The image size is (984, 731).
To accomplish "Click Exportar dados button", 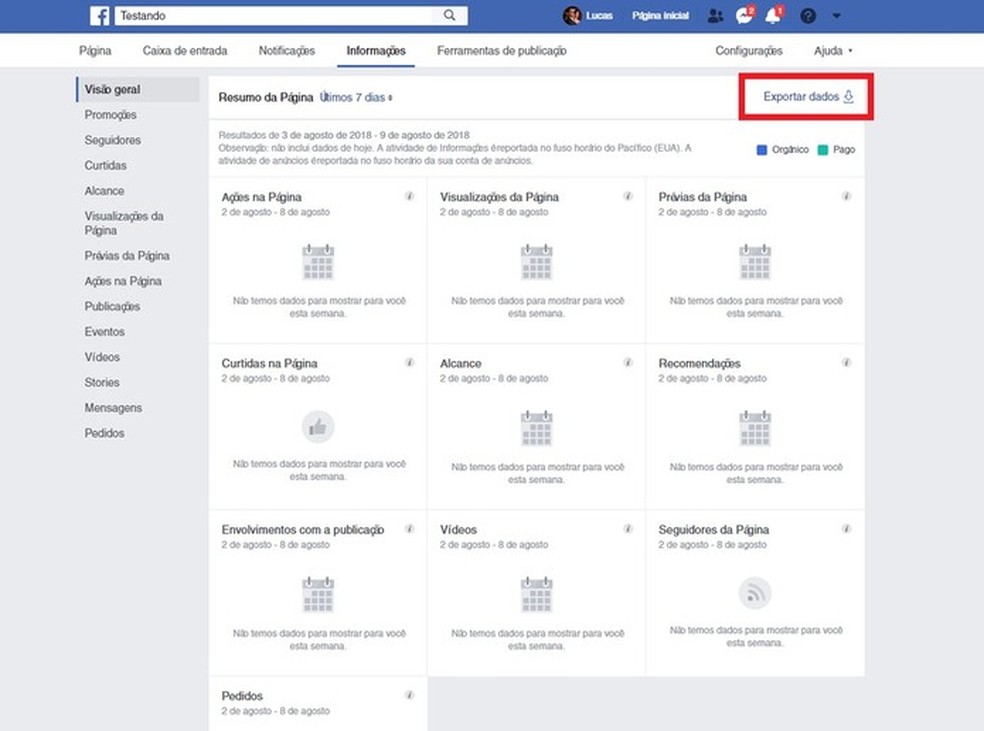I will coord(808,97).
